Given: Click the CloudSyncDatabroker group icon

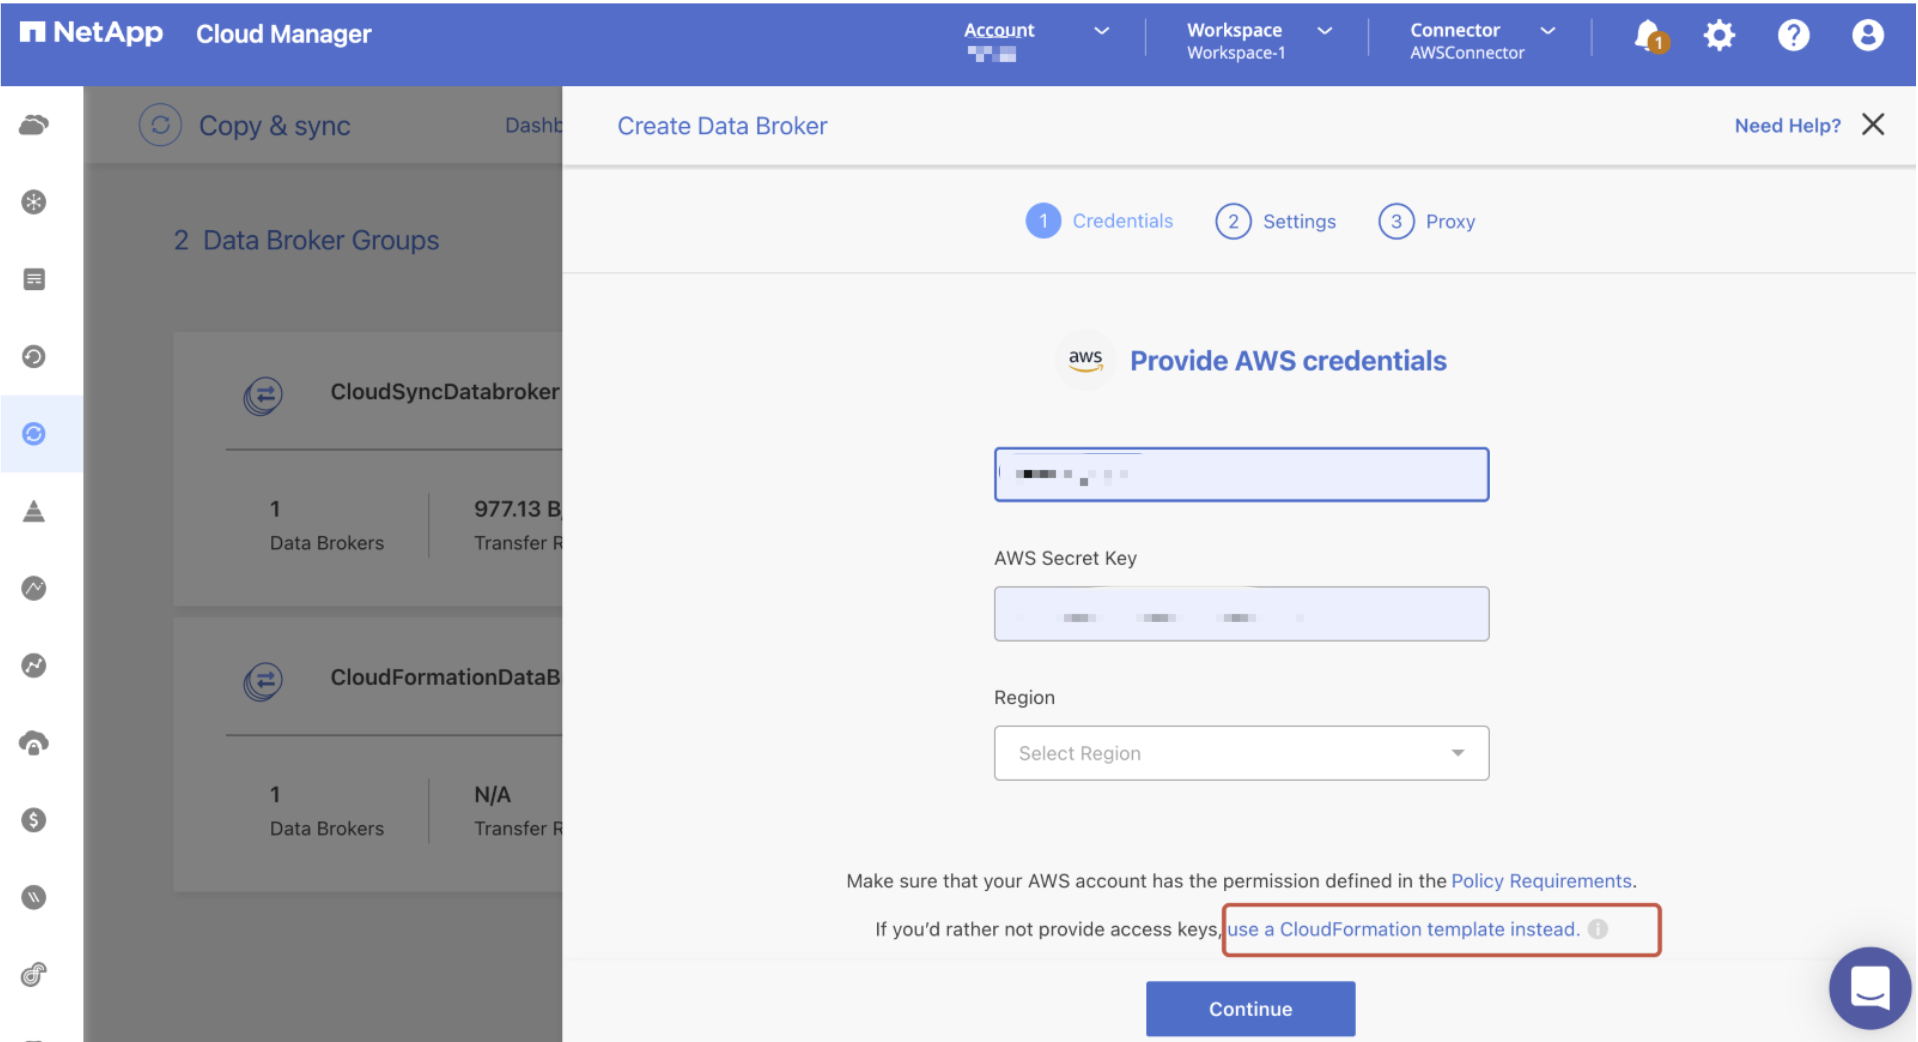Looking at the screenshot, I should (263, 395).
